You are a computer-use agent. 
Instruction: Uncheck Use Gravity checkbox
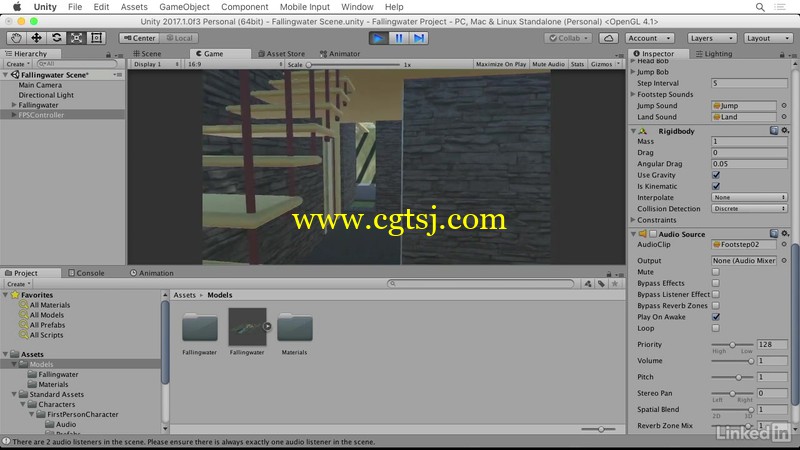click(x=716, y=175)
